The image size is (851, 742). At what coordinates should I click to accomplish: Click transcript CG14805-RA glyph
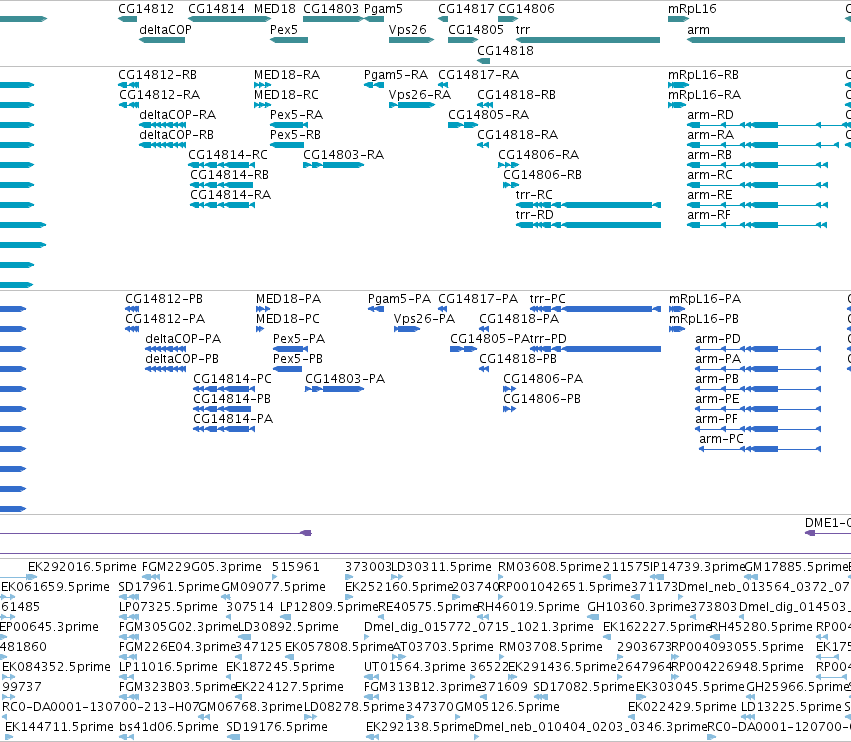[462, 125]
